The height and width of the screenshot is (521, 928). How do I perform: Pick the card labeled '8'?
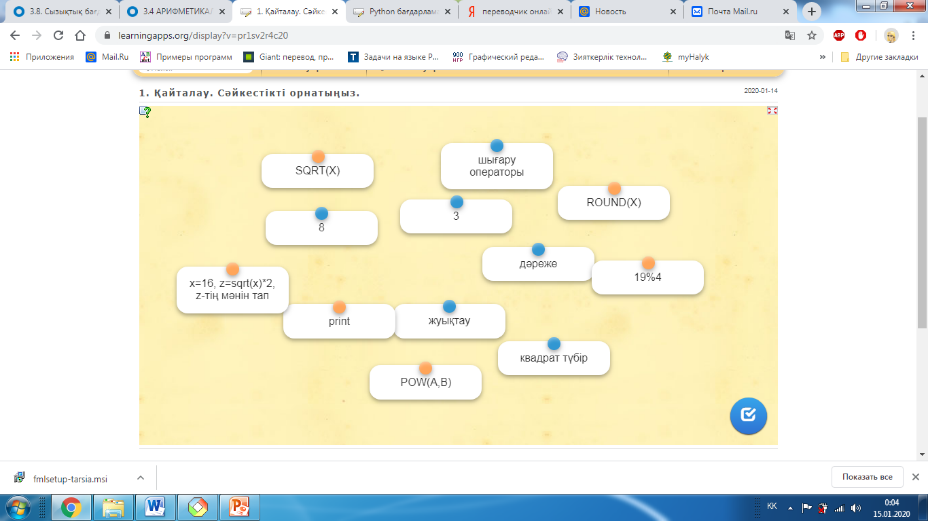click(x=321, y=227)
